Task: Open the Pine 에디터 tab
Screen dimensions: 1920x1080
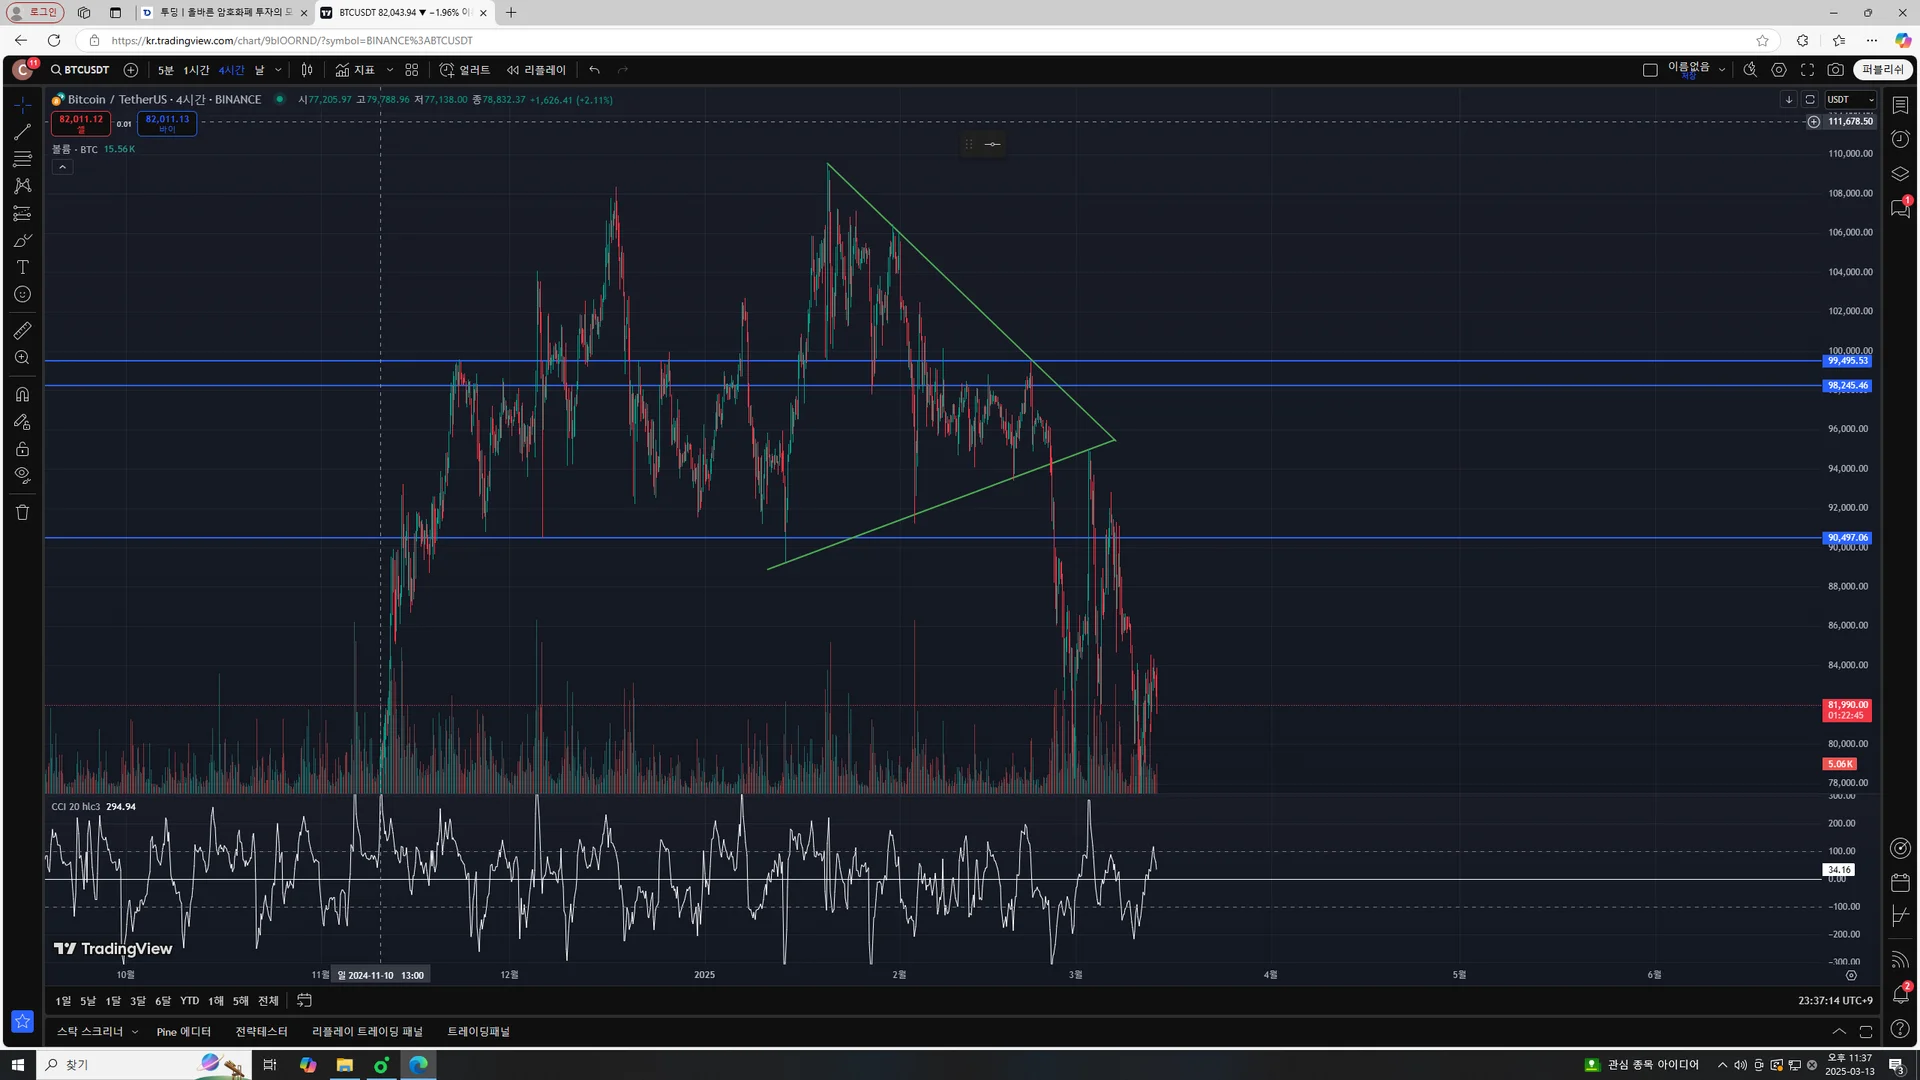Action: pyautogui.click(x=183, y=1032)
